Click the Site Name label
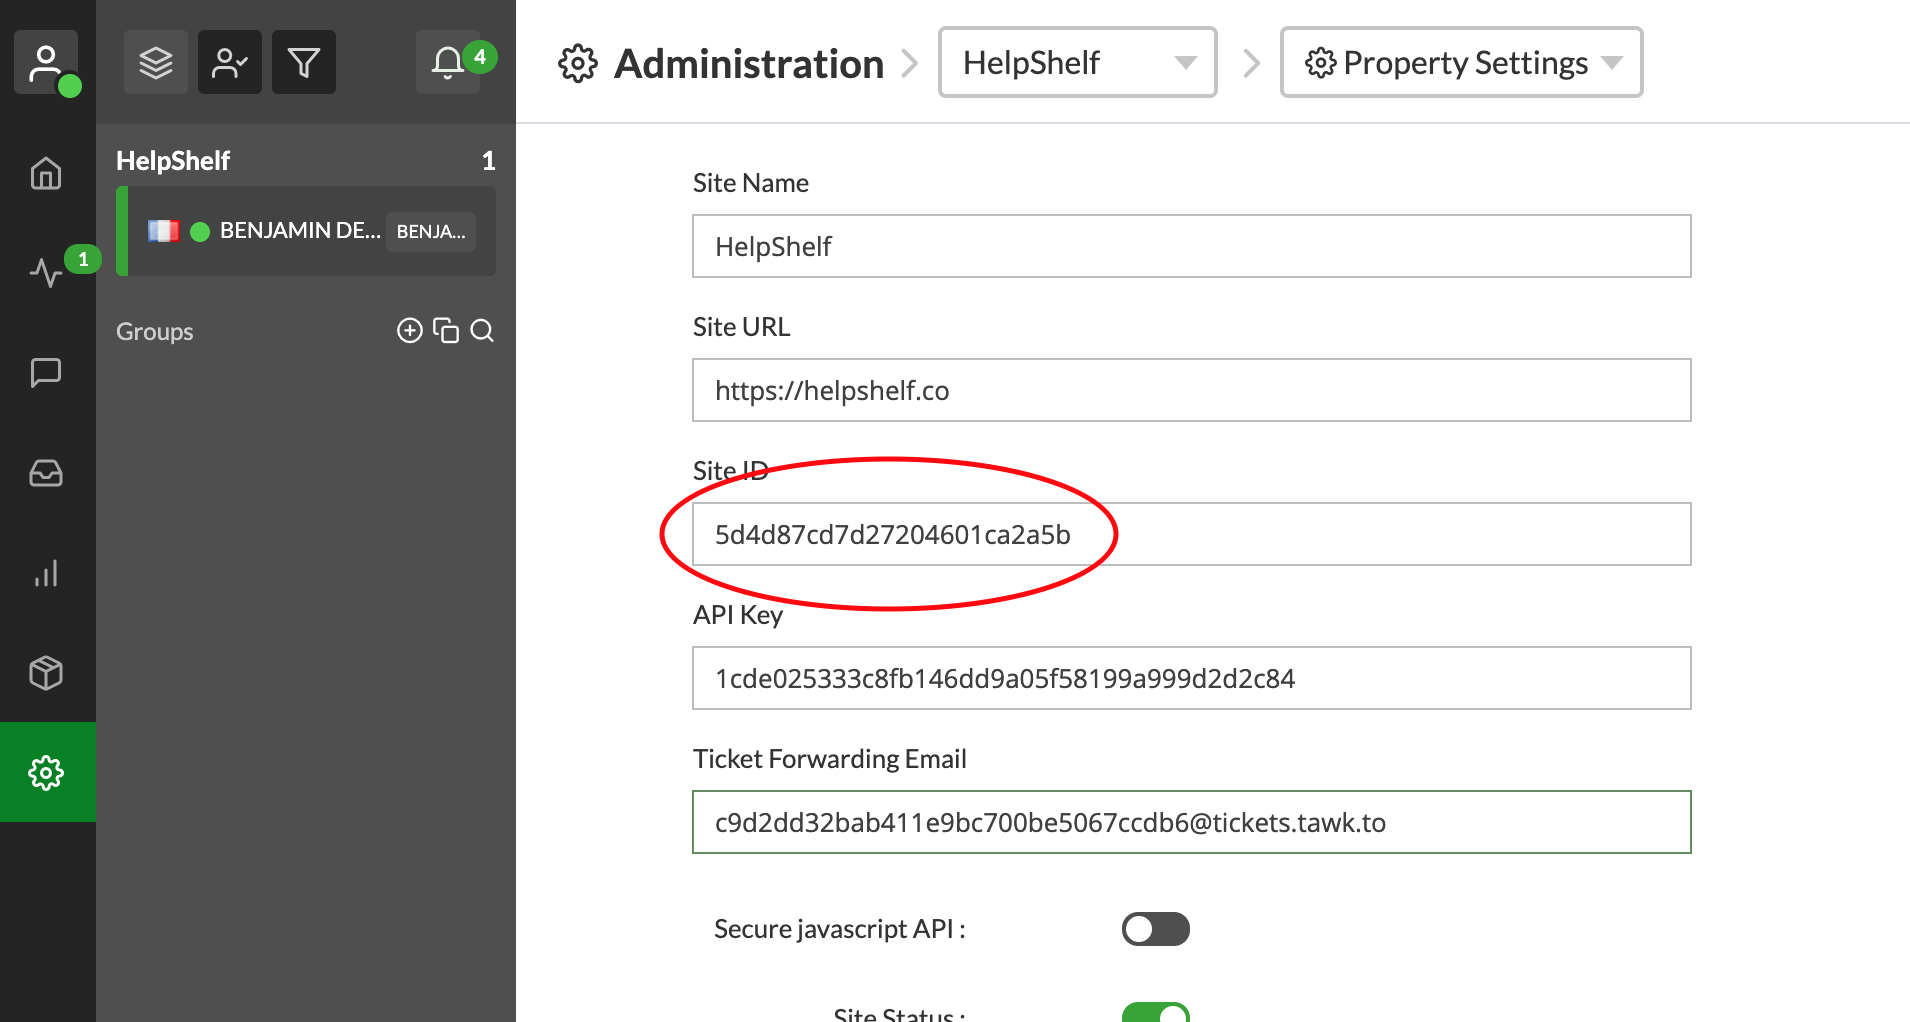This screenshot has width=1910, height=1022. [751, 183]
